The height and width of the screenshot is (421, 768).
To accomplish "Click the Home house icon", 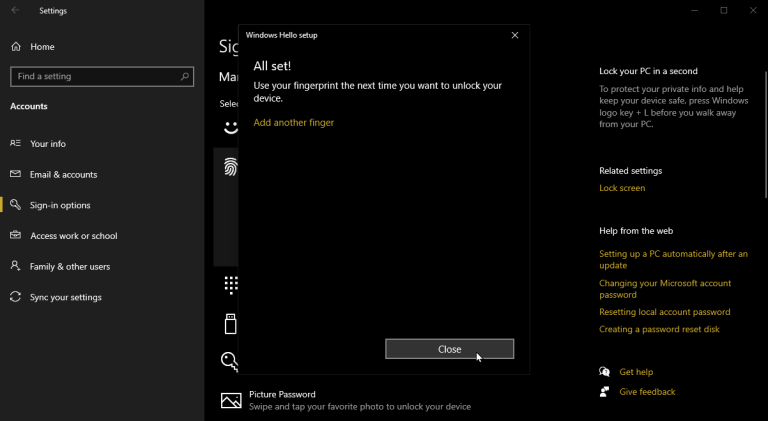I will point(16,47).
